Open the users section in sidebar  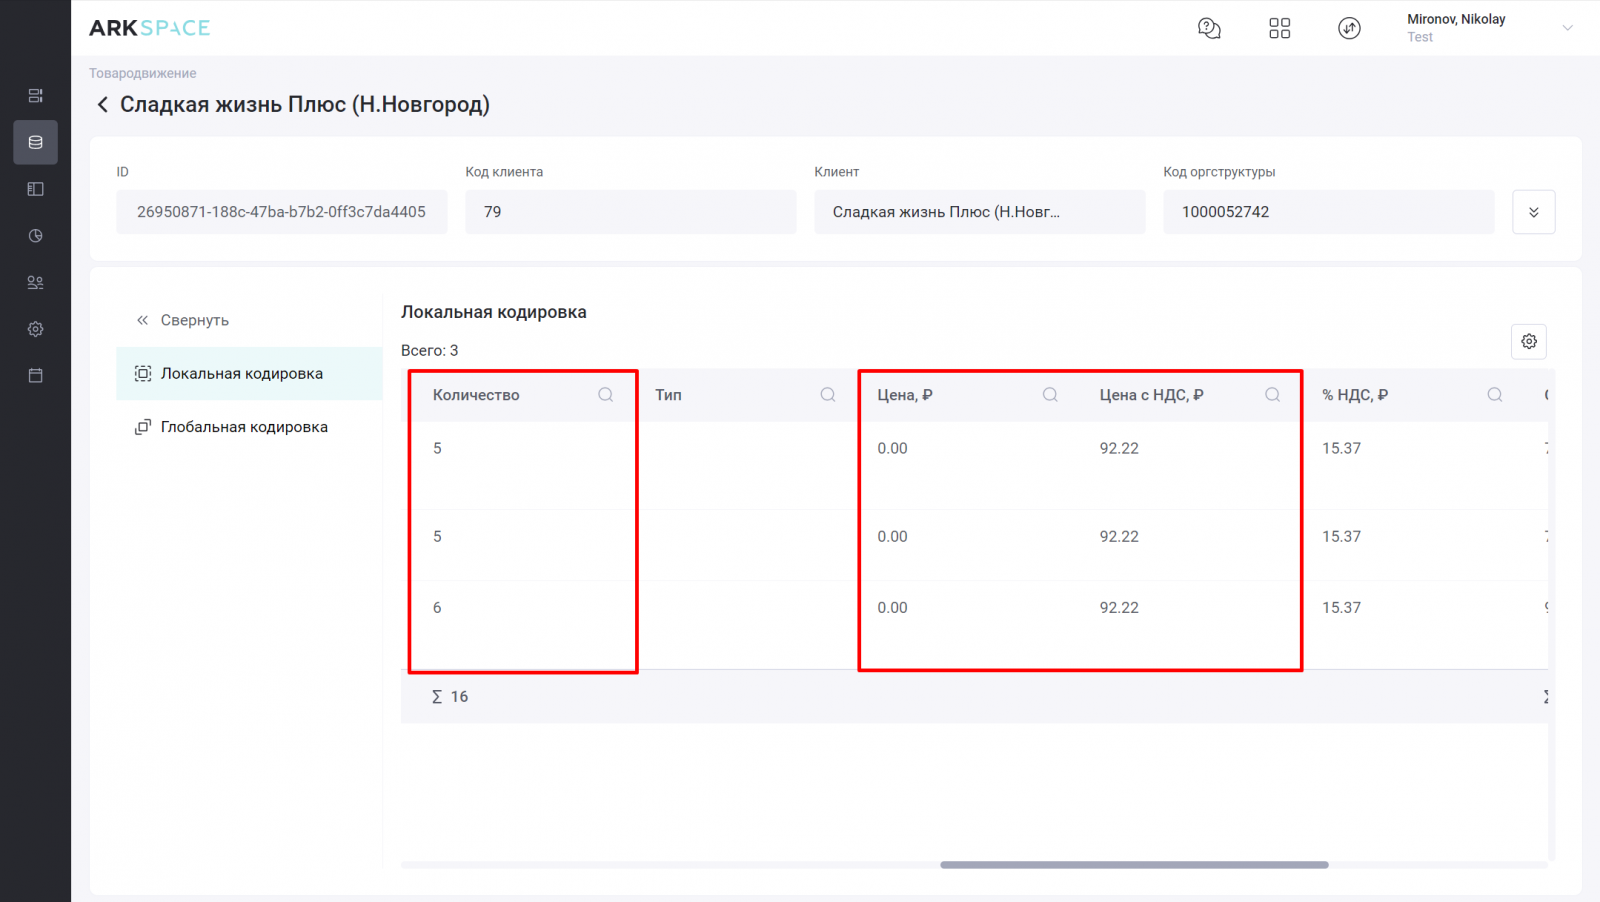click(35, 283)
